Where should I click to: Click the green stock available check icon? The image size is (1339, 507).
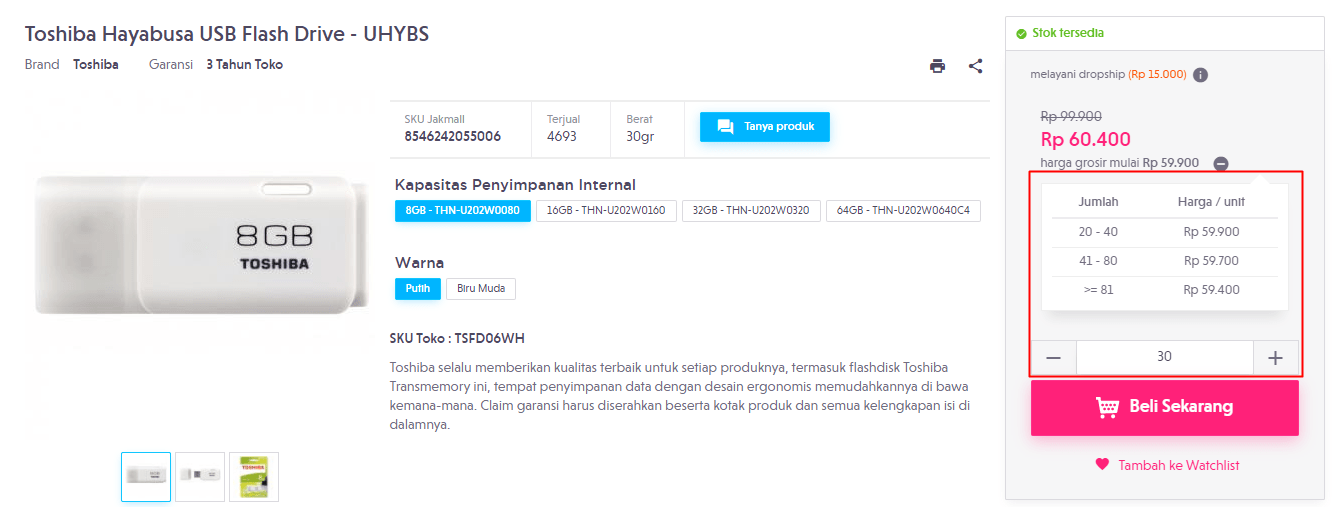[x=1021, y=33]
